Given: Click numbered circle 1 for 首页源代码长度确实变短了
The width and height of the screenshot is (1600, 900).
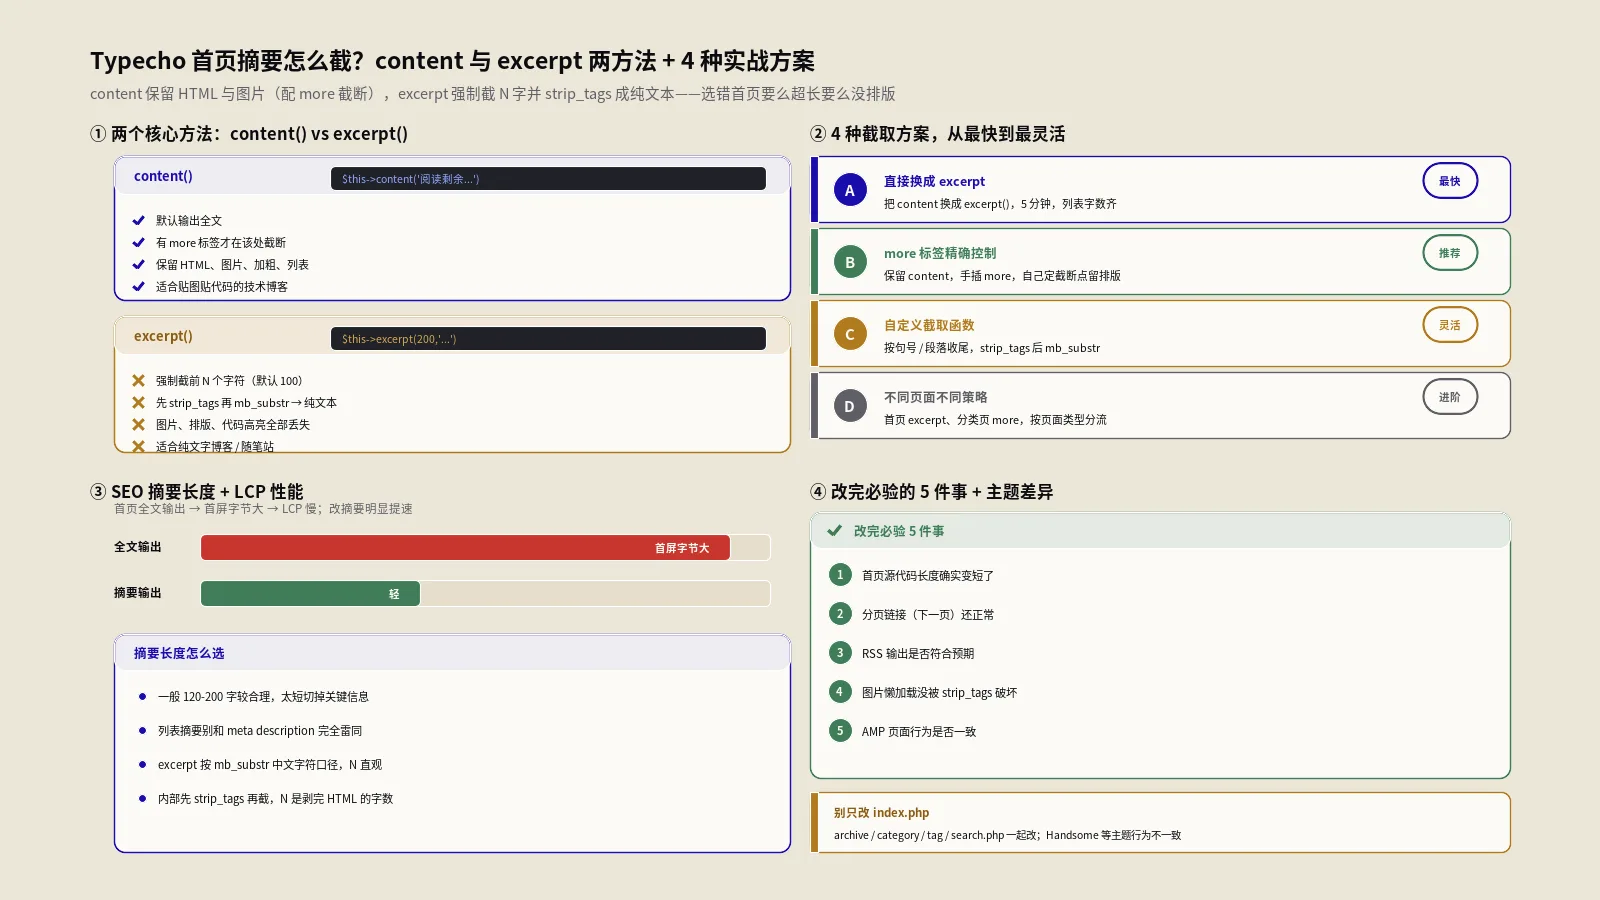Looking at the screenshot, I should (x=840, y=575).
